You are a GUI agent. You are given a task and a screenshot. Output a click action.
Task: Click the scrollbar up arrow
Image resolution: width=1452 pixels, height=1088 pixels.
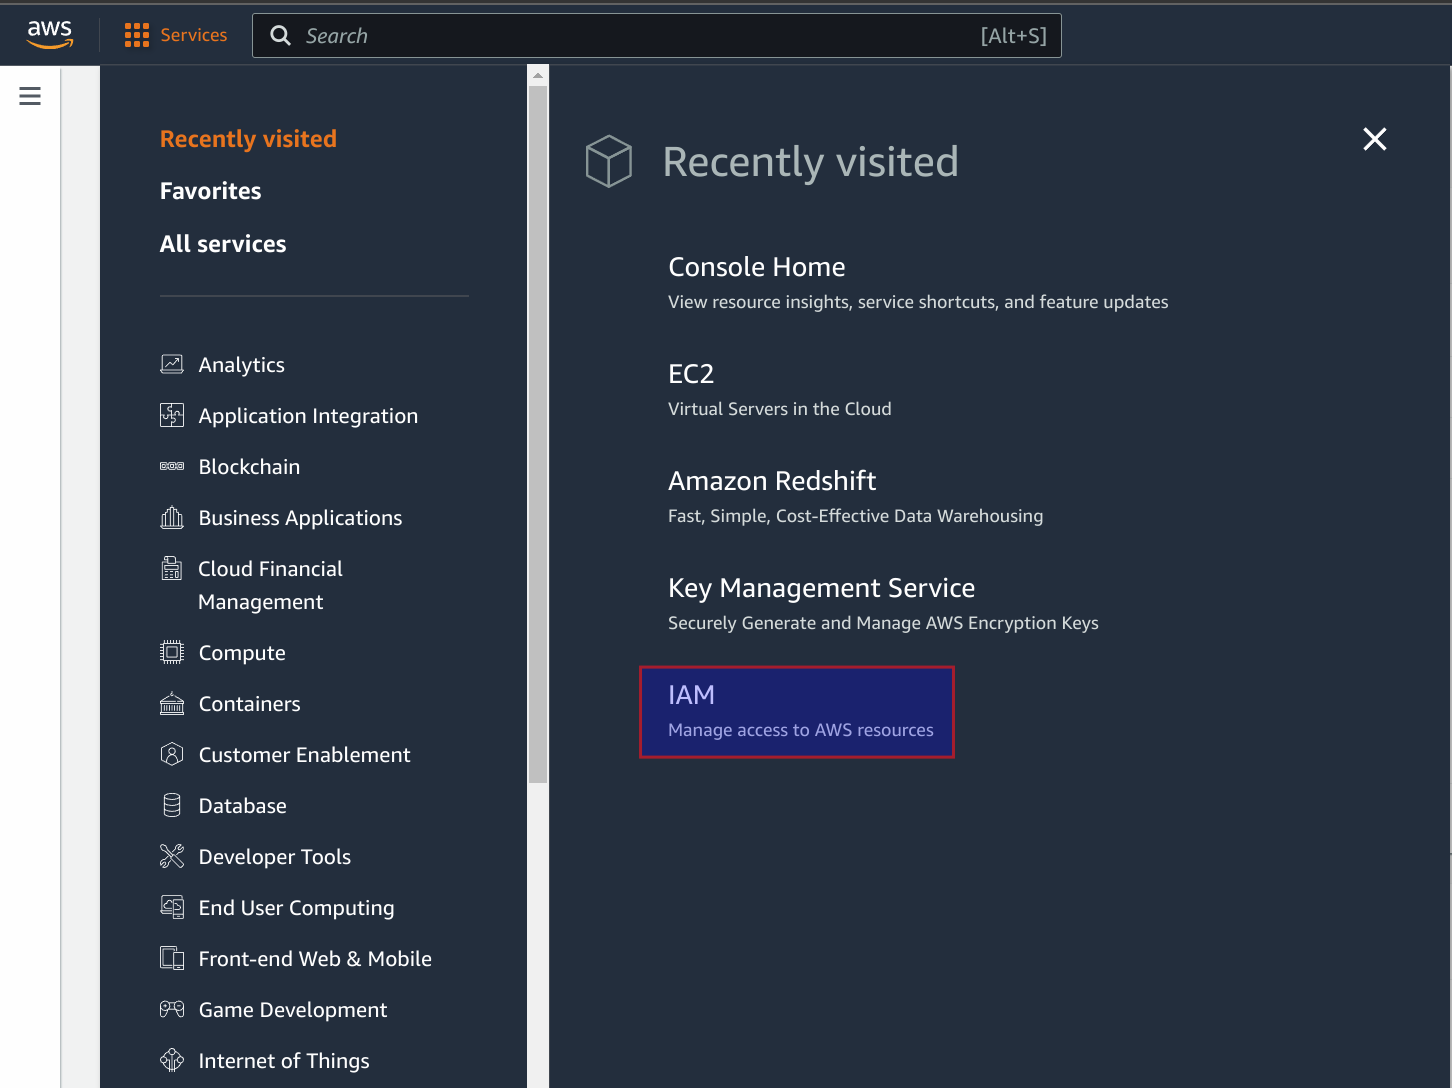pyautogui.click(x=538, y=75)
